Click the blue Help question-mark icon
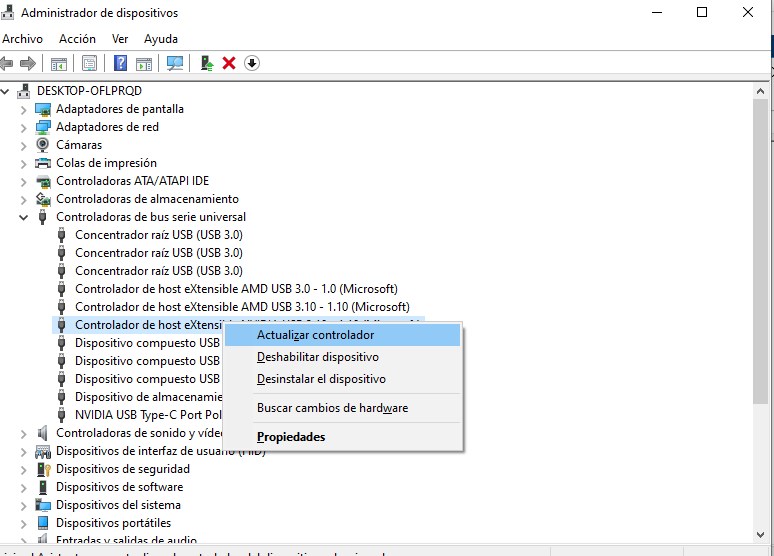This screenshot has width=774, height=556. pos(120,63)
